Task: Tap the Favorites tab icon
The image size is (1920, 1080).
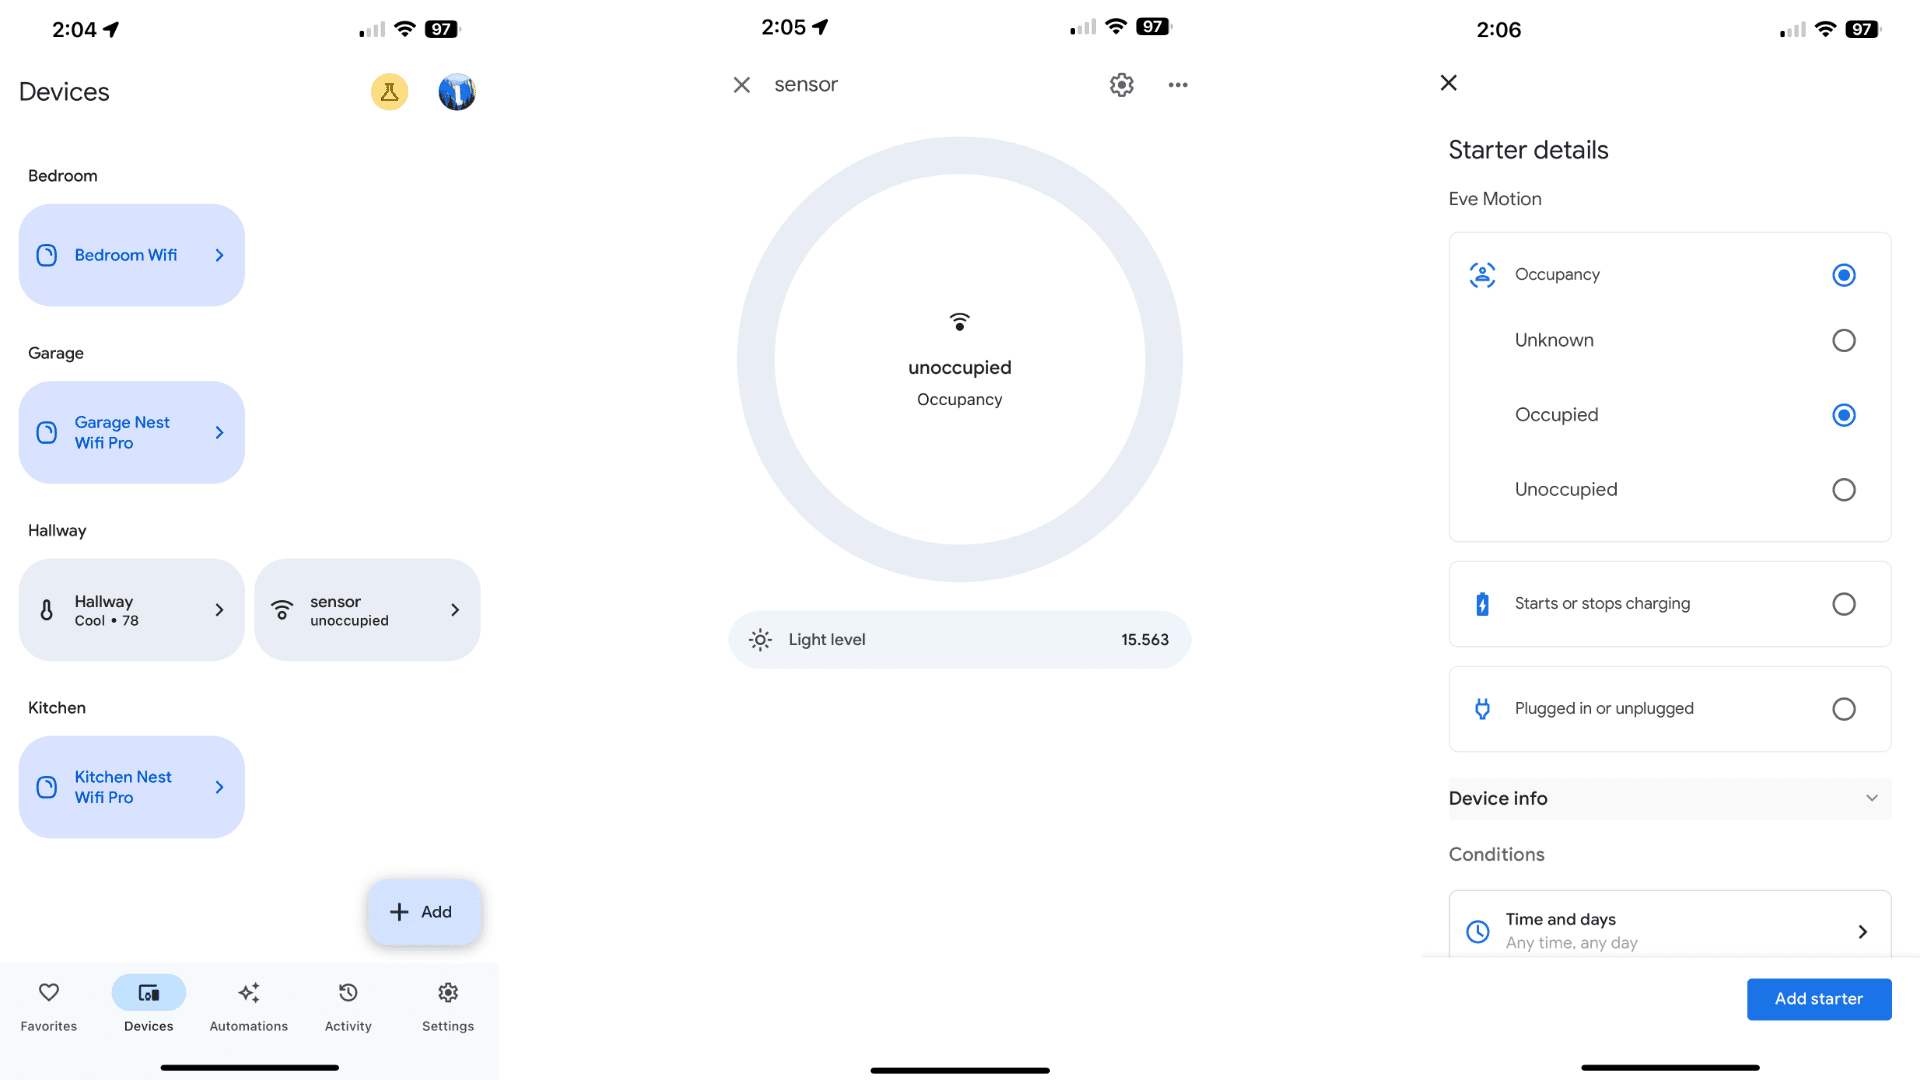Action: click(47, 992)
